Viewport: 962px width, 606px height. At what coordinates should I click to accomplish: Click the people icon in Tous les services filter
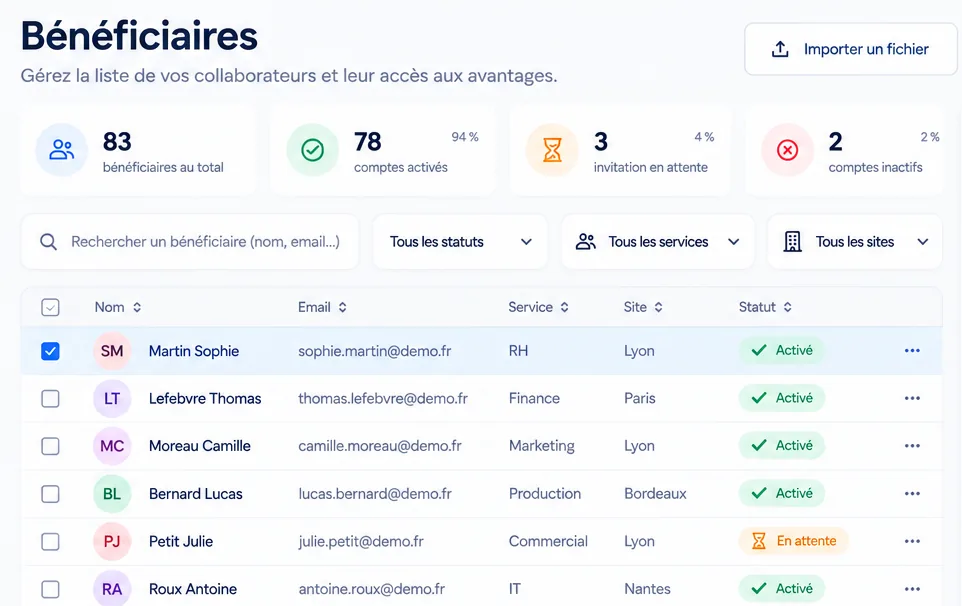point(586,242)
